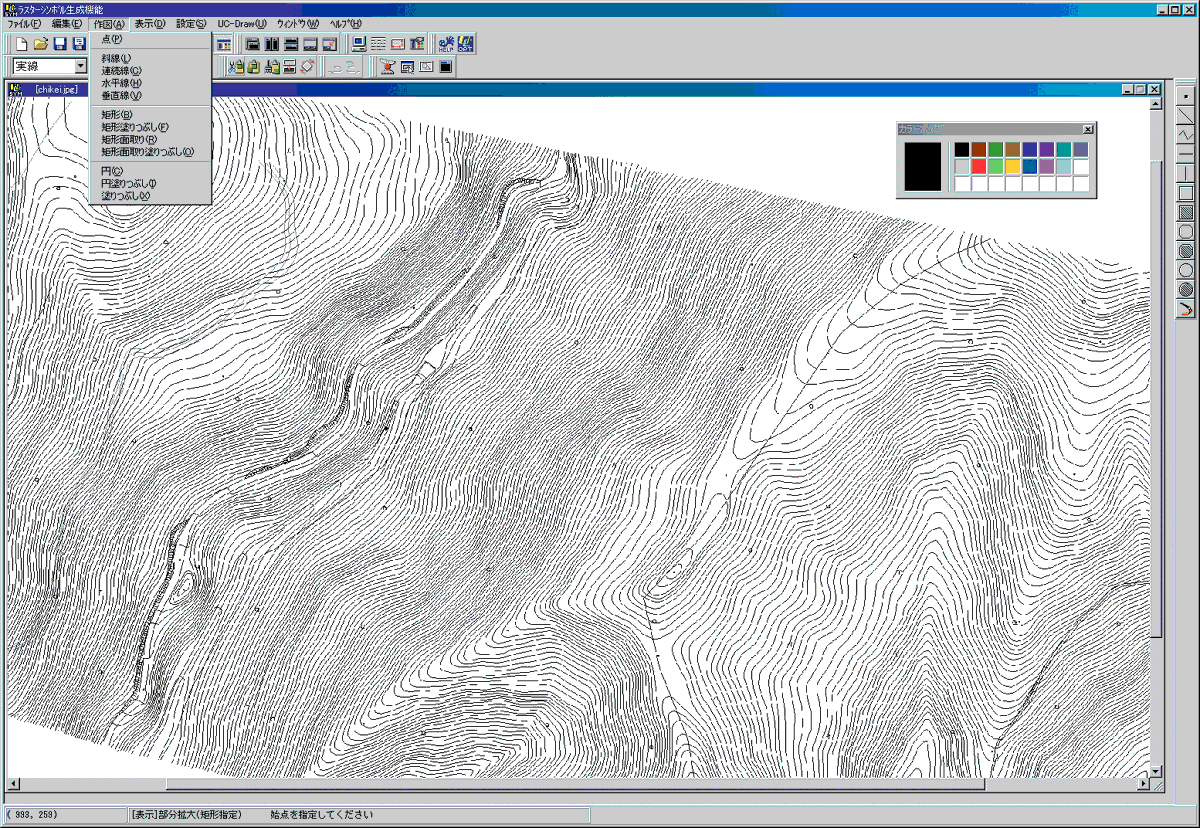The height and width of the screenshot is (828, 1200).
Task: Choose 垂直線(V) from the drawing menu
Action: (150, 96)
